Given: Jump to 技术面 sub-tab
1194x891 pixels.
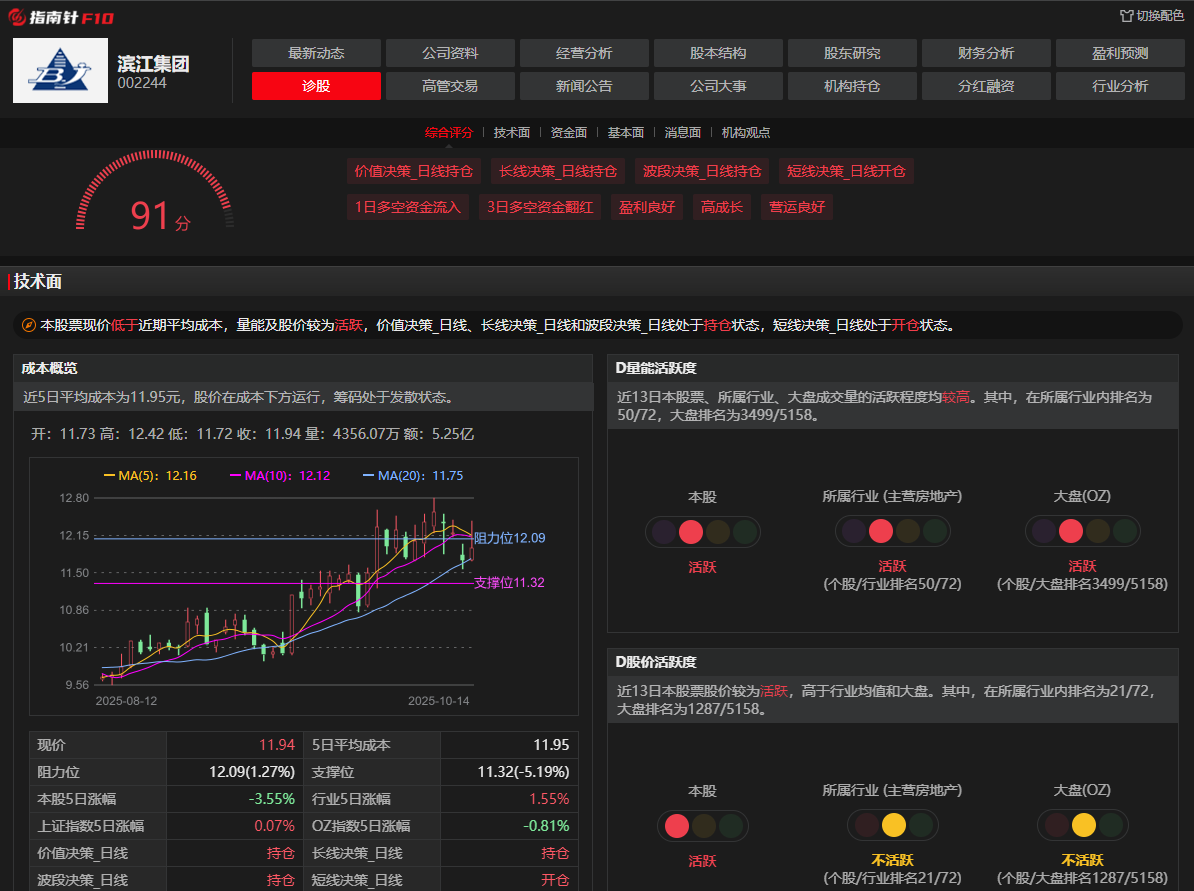Looking at the screenshot, I should coord(512,133).
